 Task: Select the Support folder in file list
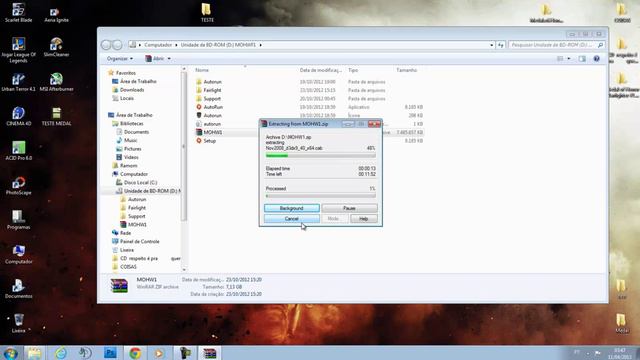[x=212, y=99]
